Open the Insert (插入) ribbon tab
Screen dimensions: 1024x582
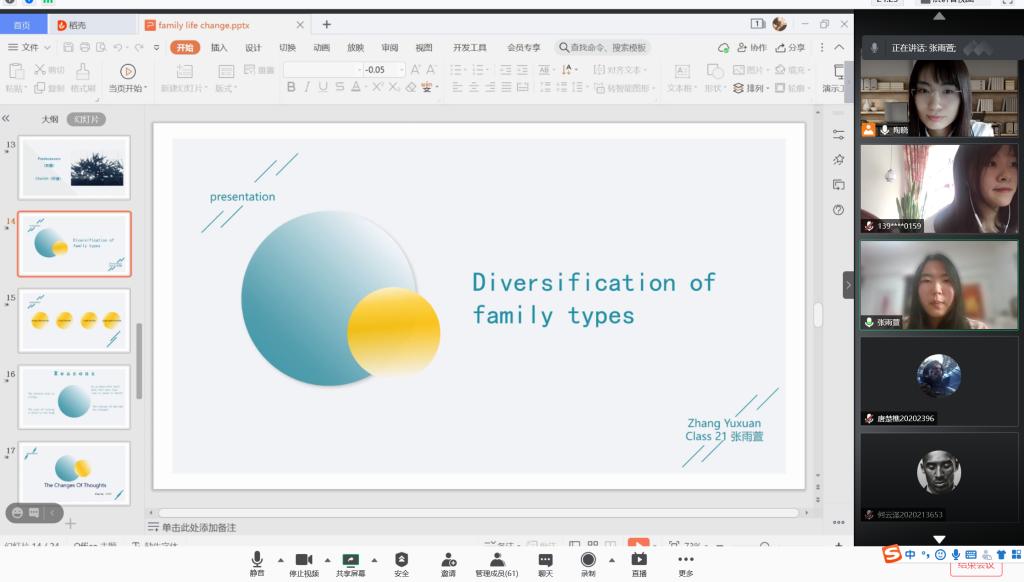219,48
